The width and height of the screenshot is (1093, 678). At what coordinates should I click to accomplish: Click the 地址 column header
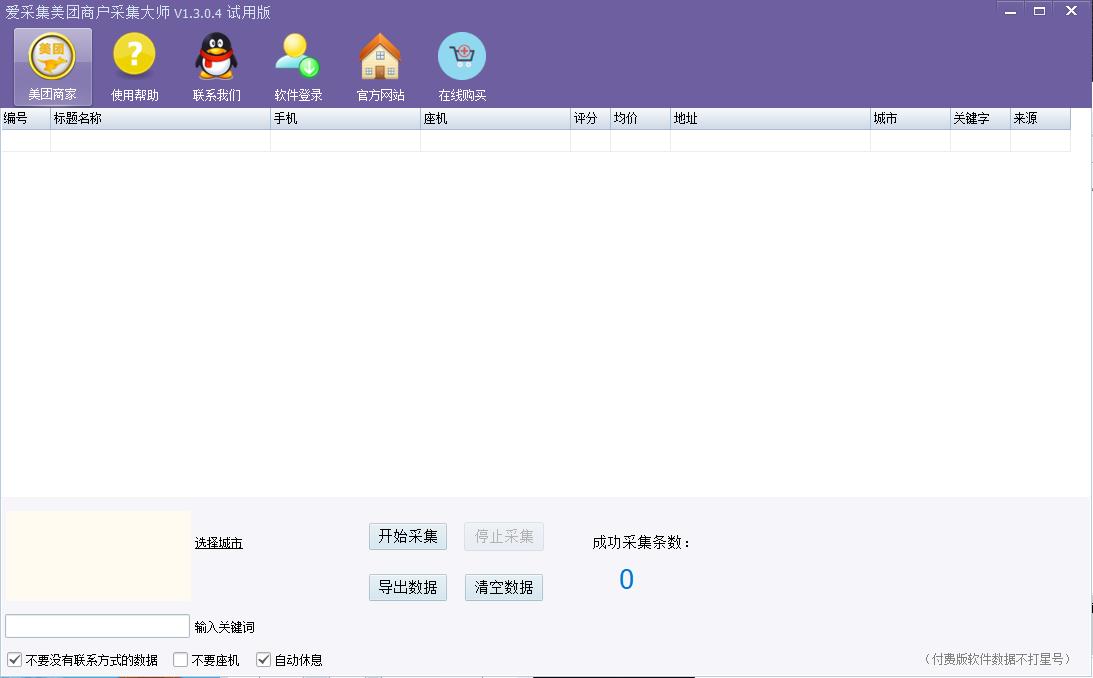[770, 118]
